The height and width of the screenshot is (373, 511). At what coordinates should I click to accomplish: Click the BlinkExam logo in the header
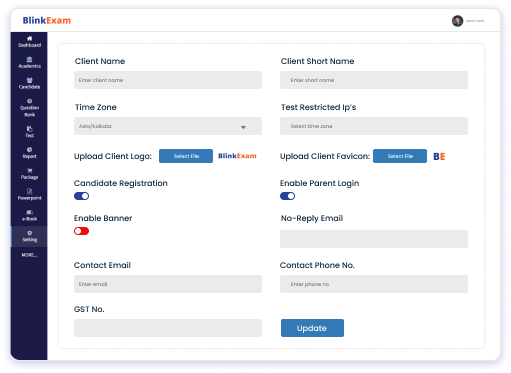point(47,20)
